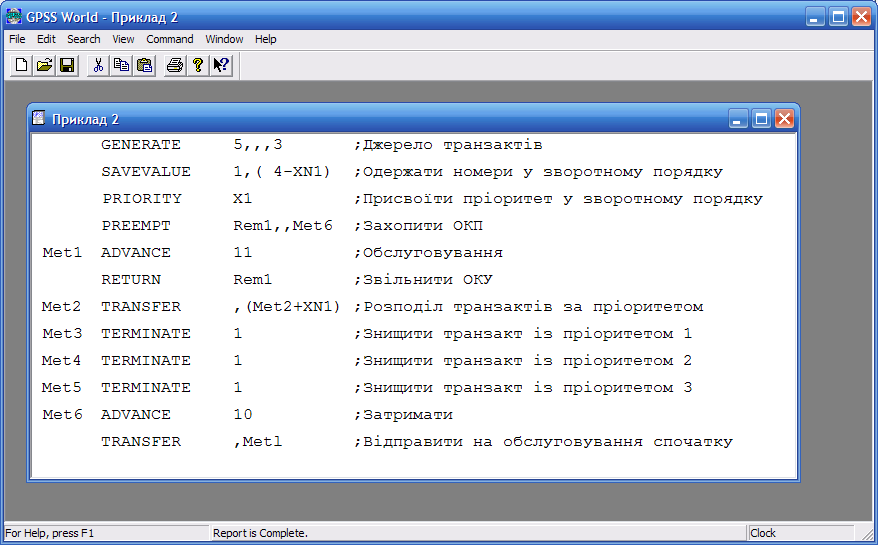The height and width of the screenshot is (545, 878).
Task: Minimize the GPSS World main window
Action: [815, 17]
